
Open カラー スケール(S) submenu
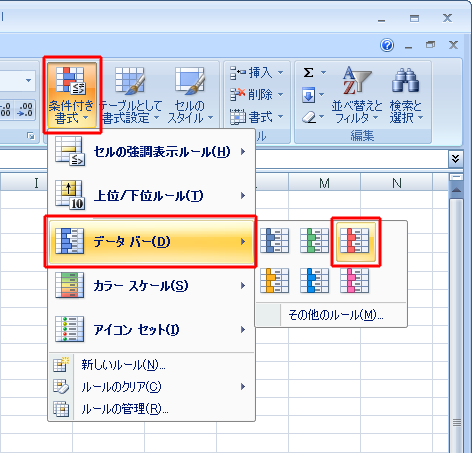[x=152, y=286]
